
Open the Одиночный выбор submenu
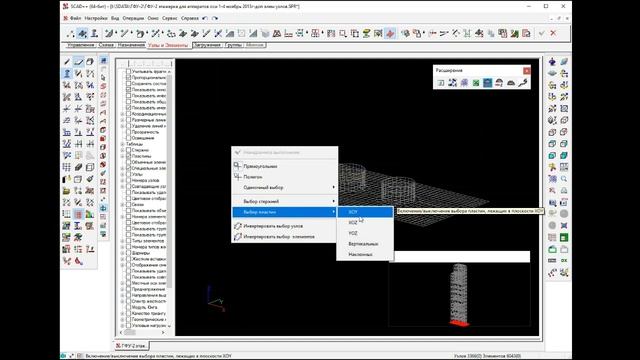coord(284,187)
